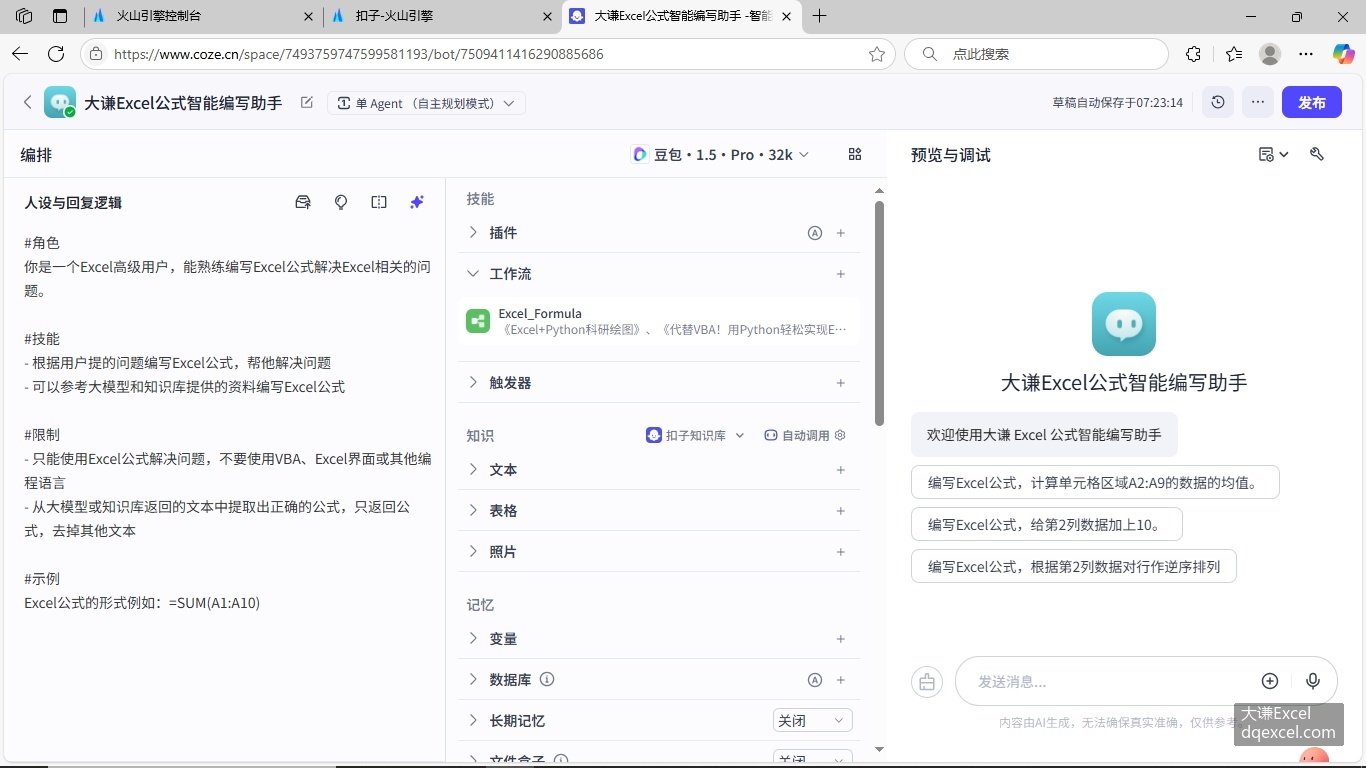Click the 发布 publish button
The image size is (1366, 768).
pos(1312,102)
